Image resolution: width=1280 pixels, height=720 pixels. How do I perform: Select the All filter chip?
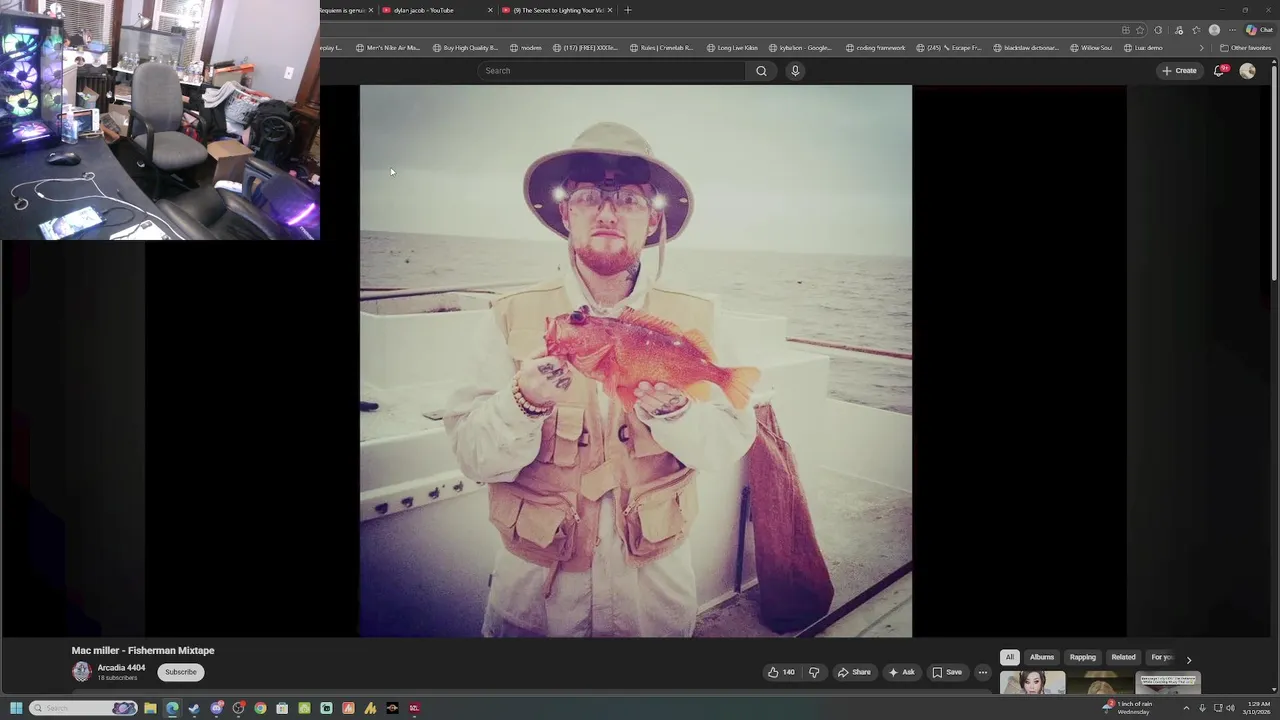[x=1010, y=657]
